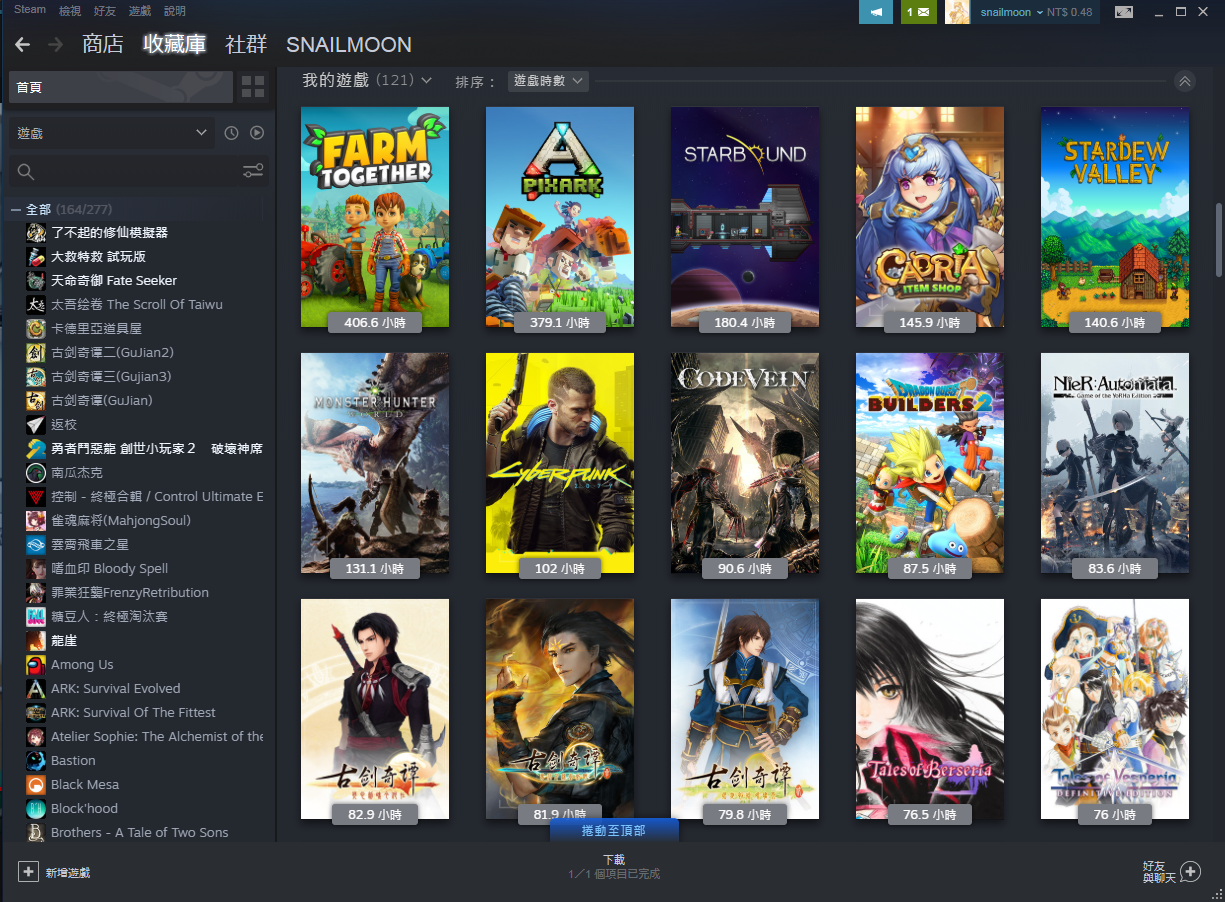Collapse the 全部 (164/277) list

(x=16, y=210)
